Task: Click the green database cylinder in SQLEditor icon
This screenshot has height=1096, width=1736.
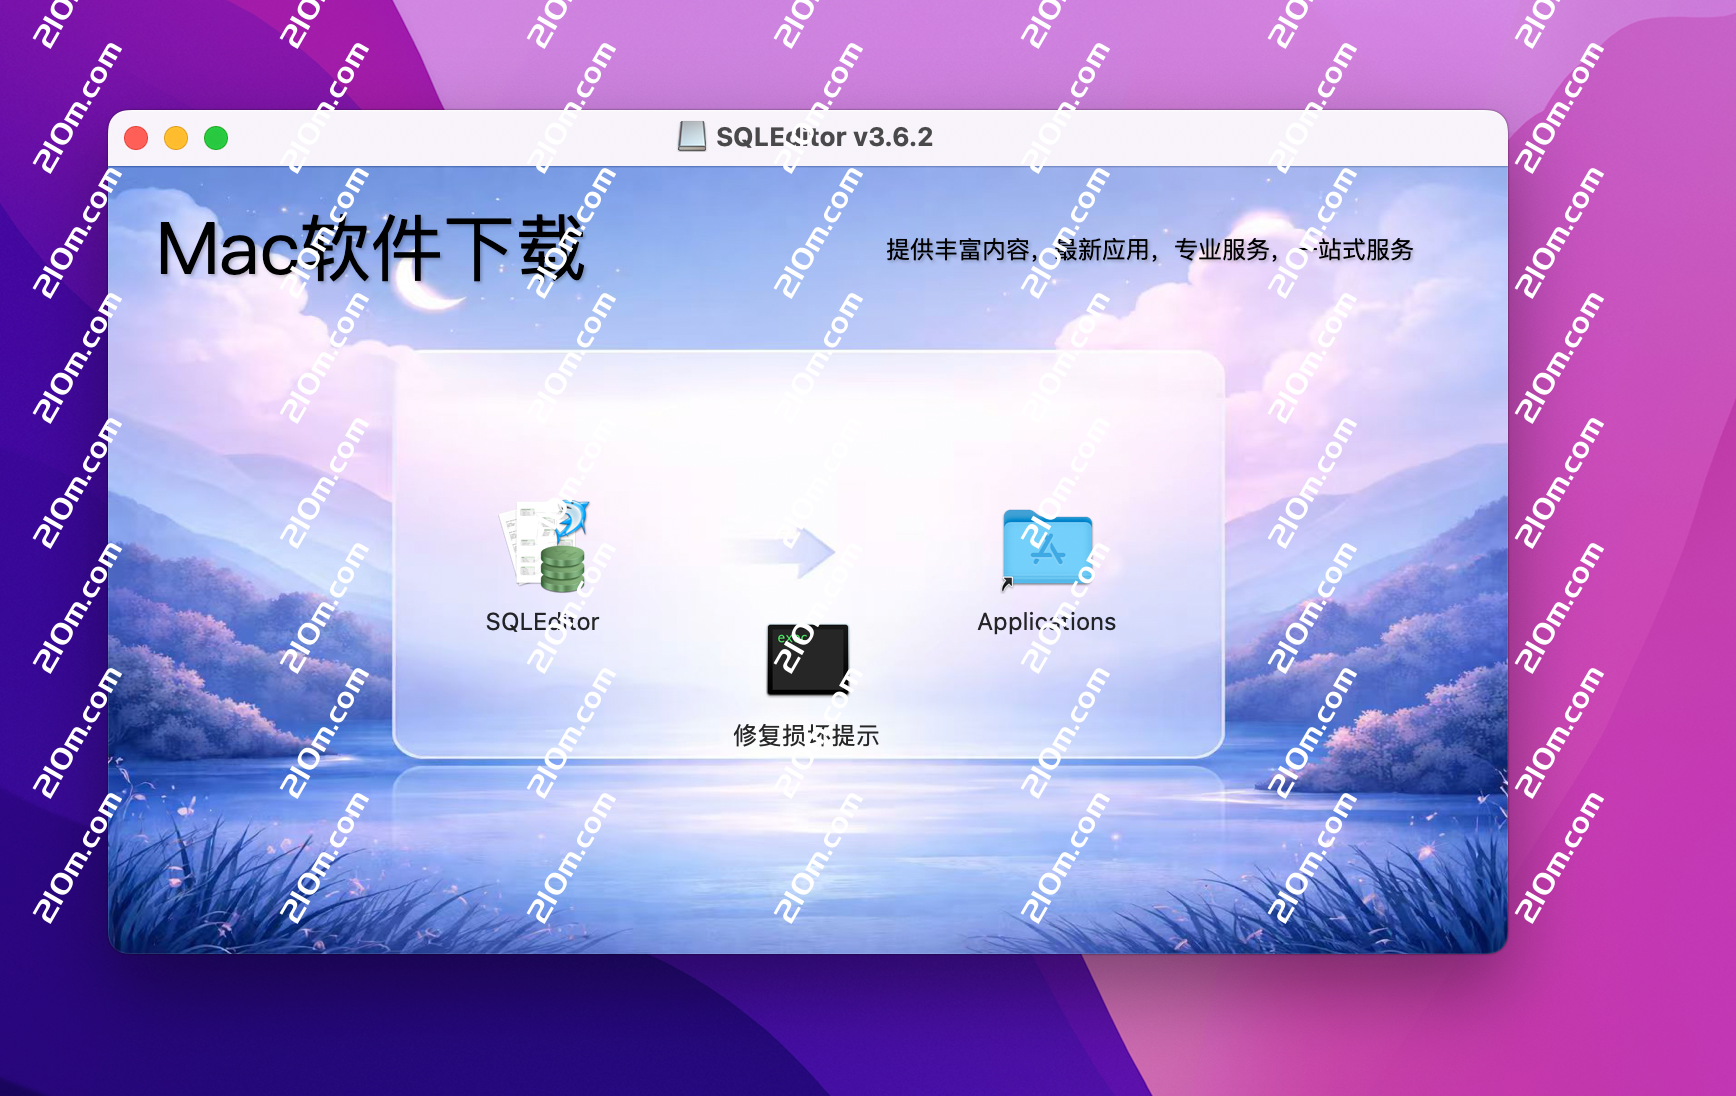Action: [562, 569]
